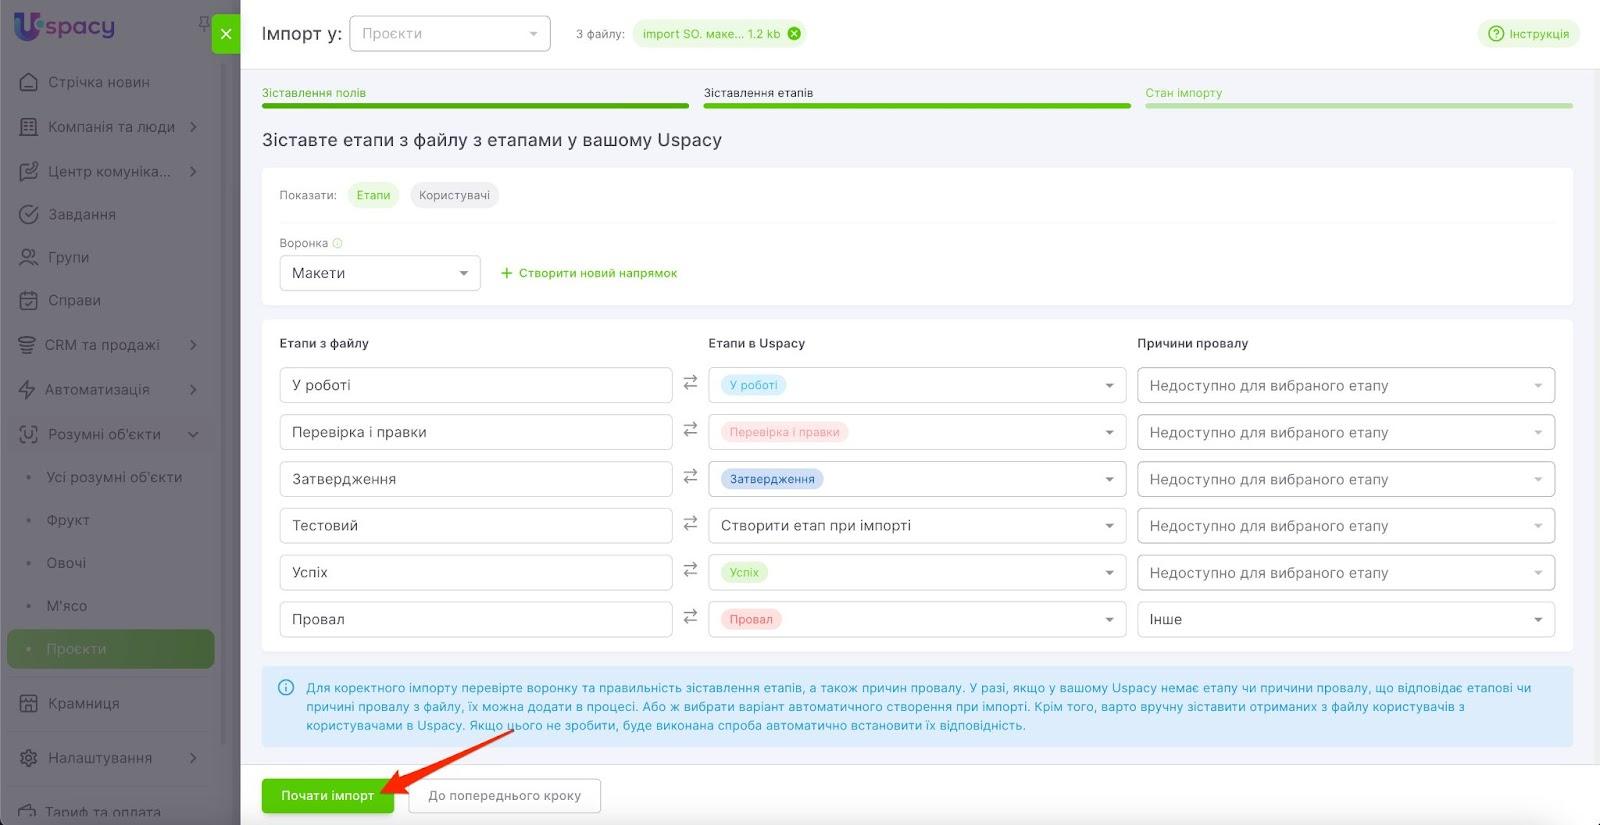This screenshot has height=825, width=1600.
Task: Click the Успіх file stage field
Action: (x=476, y=572)
